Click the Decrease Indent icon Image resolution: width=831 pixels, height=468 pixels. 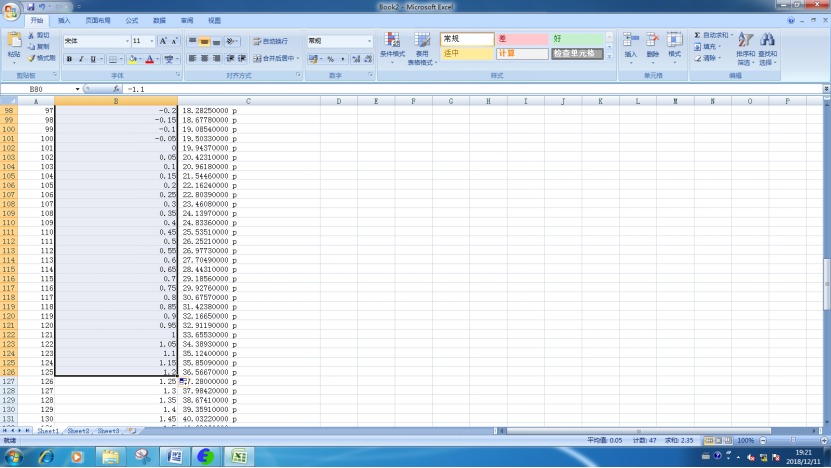point(231,58)
